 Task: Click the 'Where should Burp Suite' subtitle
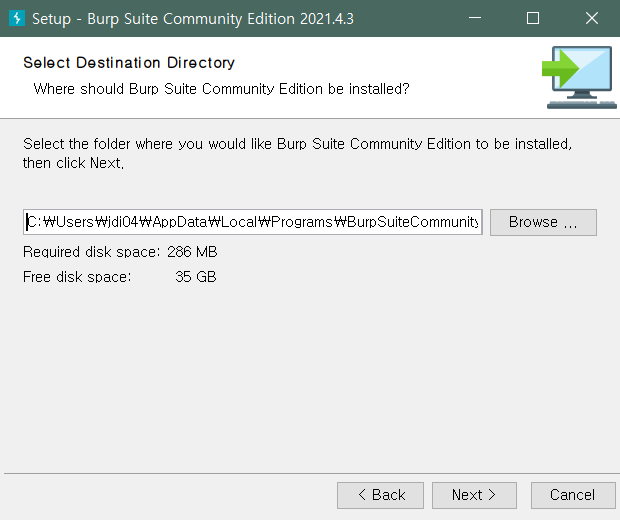coord(221,89)
